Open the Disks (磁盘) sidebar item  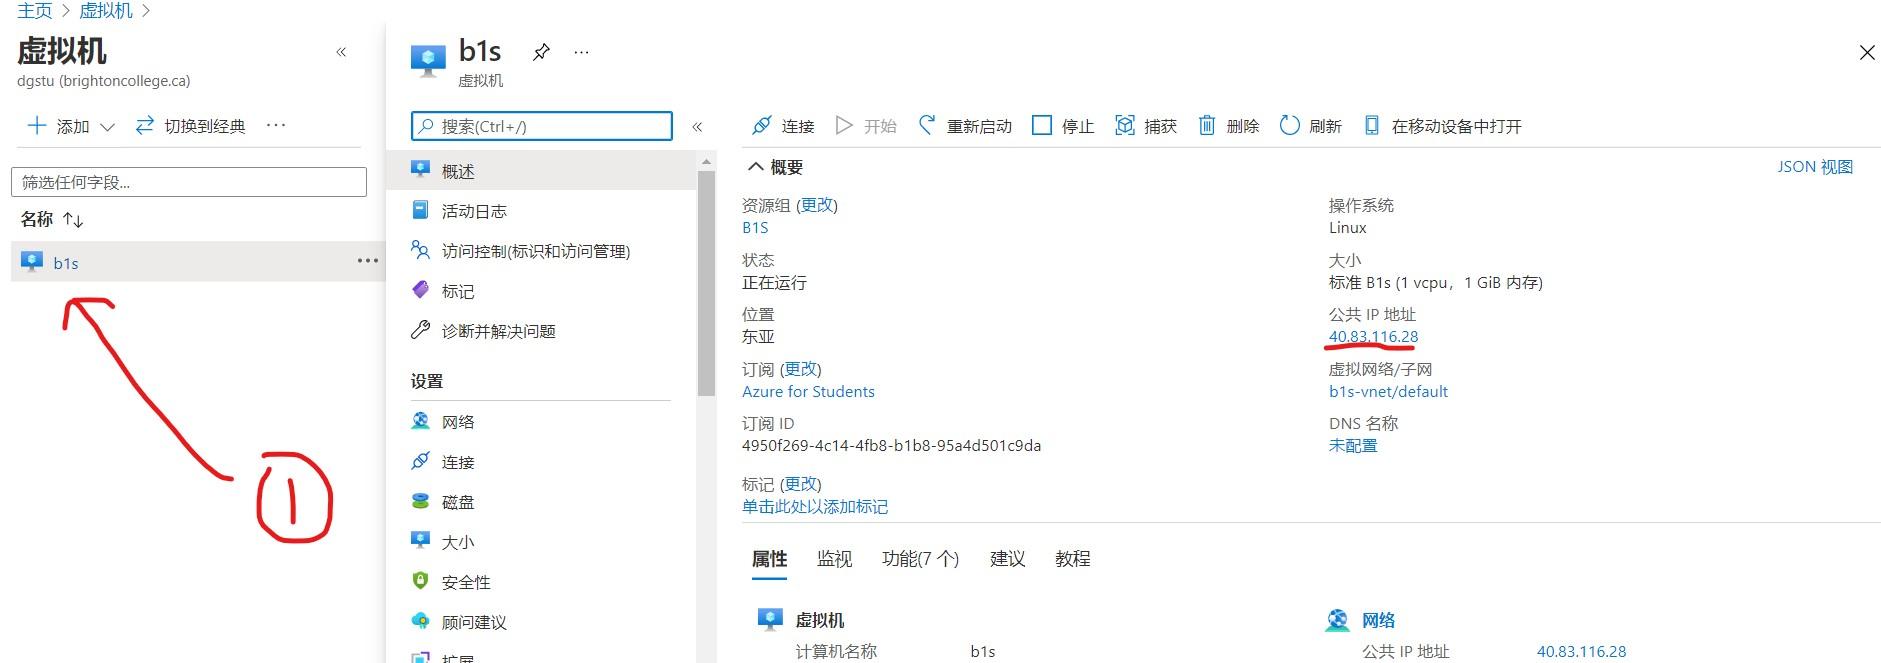click(x=458, y=502)
